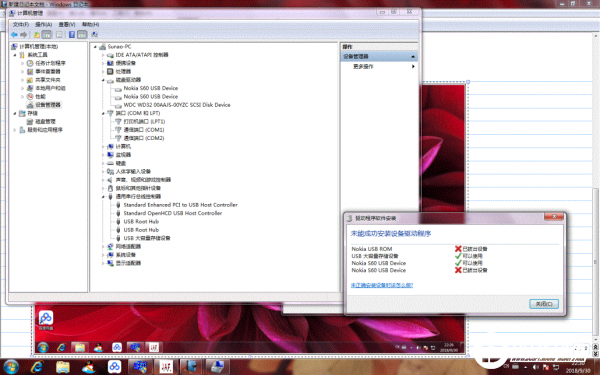This screenshot has height=375, width=600.
Task: Click the Back arrow in Computer Management toolbar
Action: pos(14,34)
